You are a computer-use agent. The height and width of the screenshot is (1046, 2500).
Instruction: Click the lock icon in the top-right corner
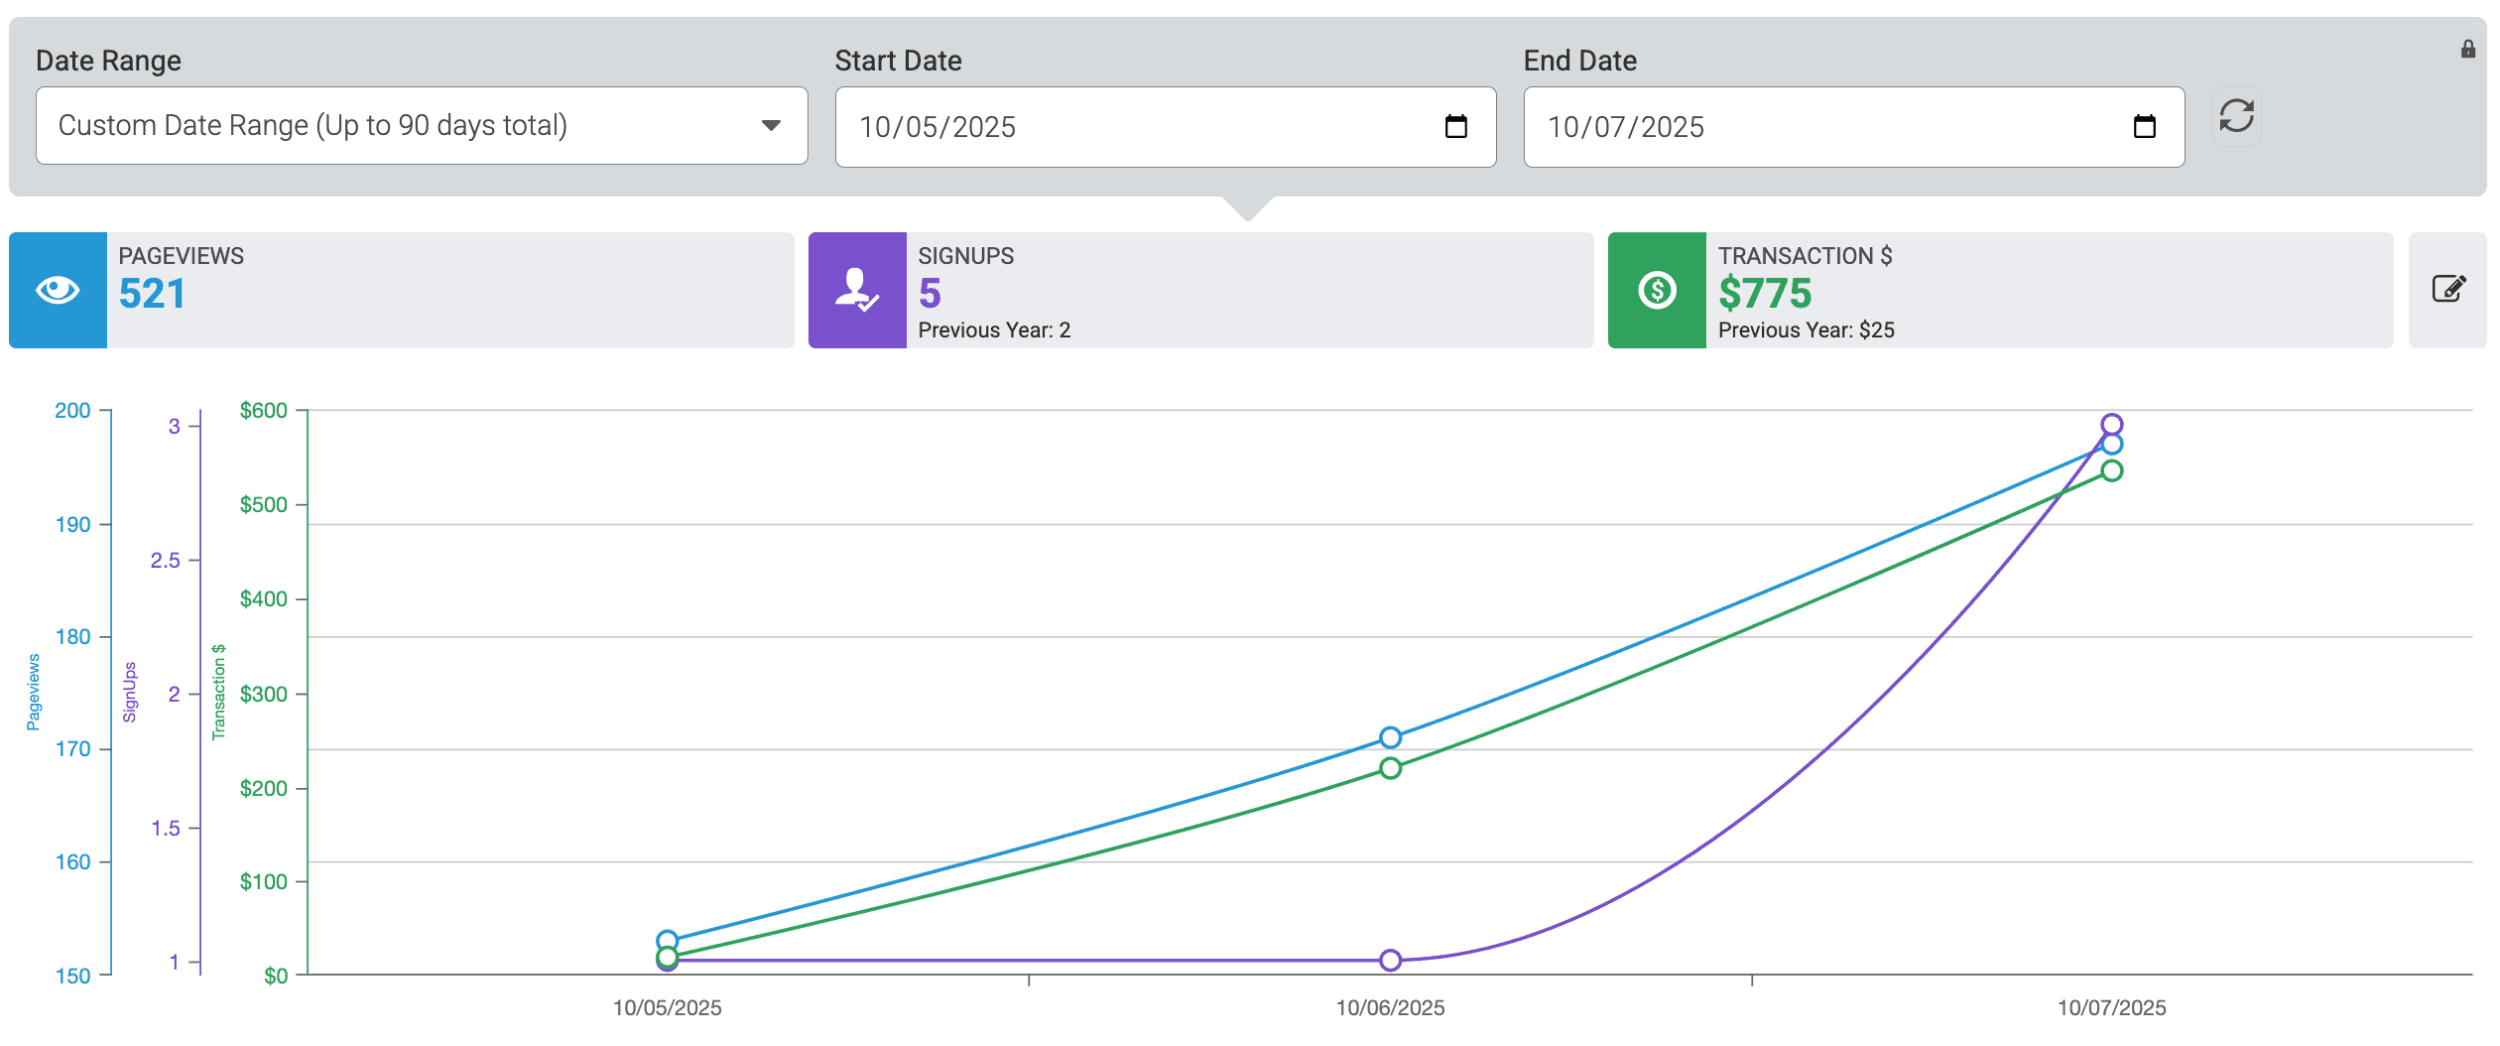click(2469, 46)
